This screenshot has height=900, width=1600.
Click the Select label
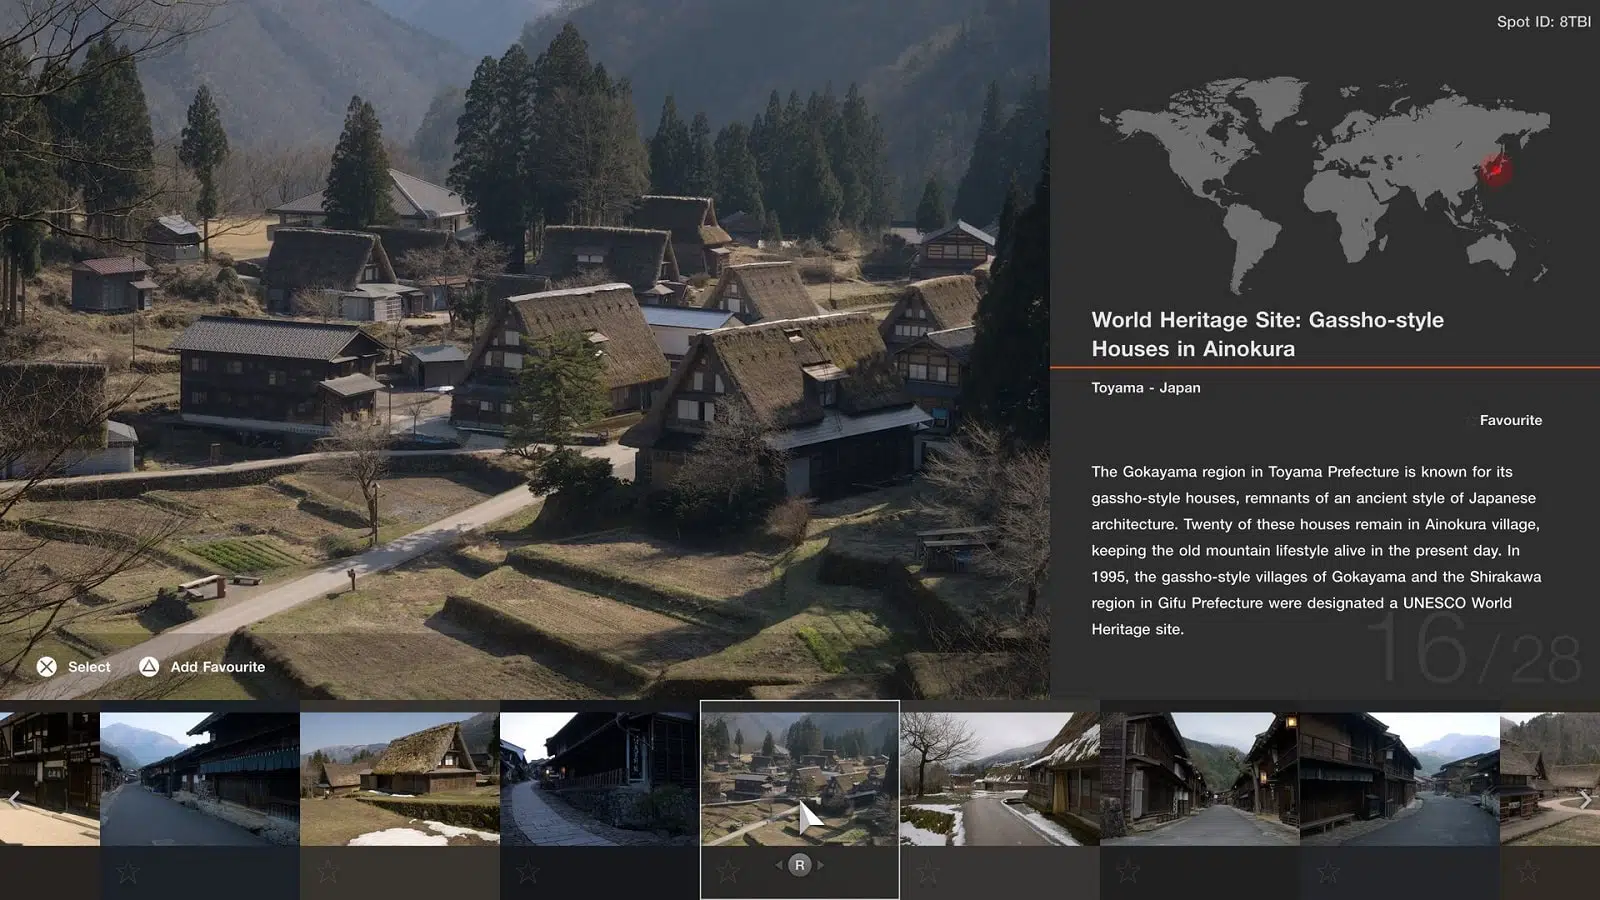coord(89,667)
